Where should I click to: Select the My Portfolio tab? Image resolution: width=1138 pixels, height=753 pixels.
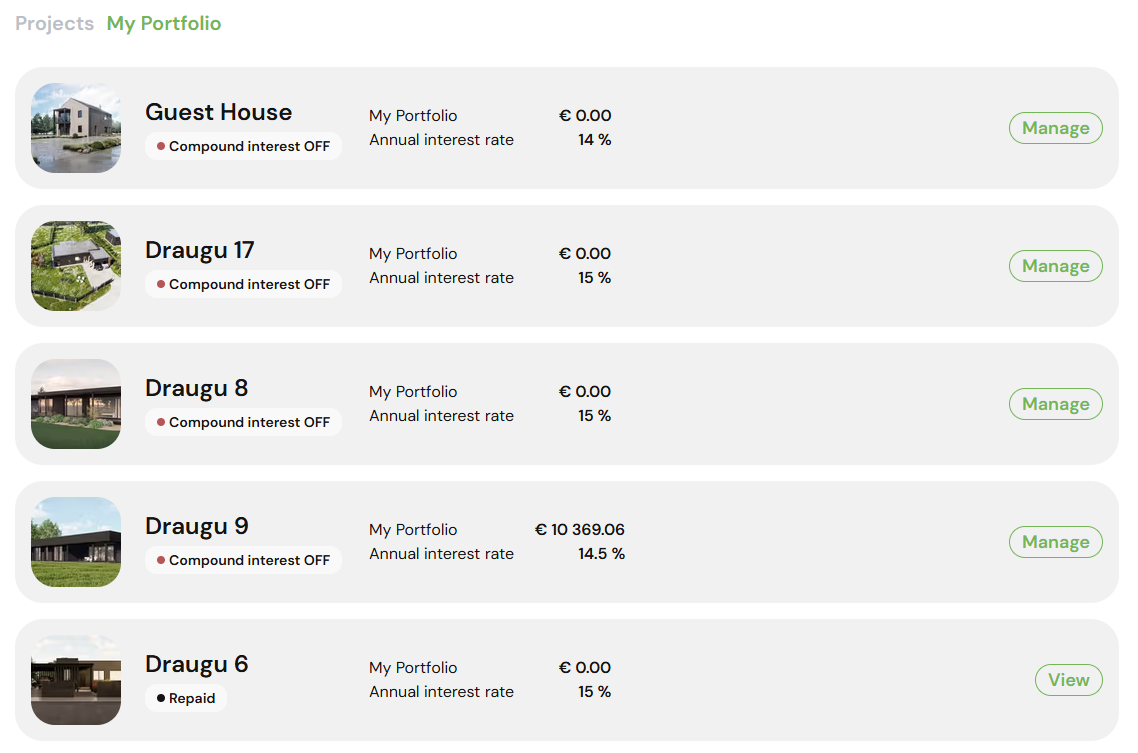(x=164, y=23)
